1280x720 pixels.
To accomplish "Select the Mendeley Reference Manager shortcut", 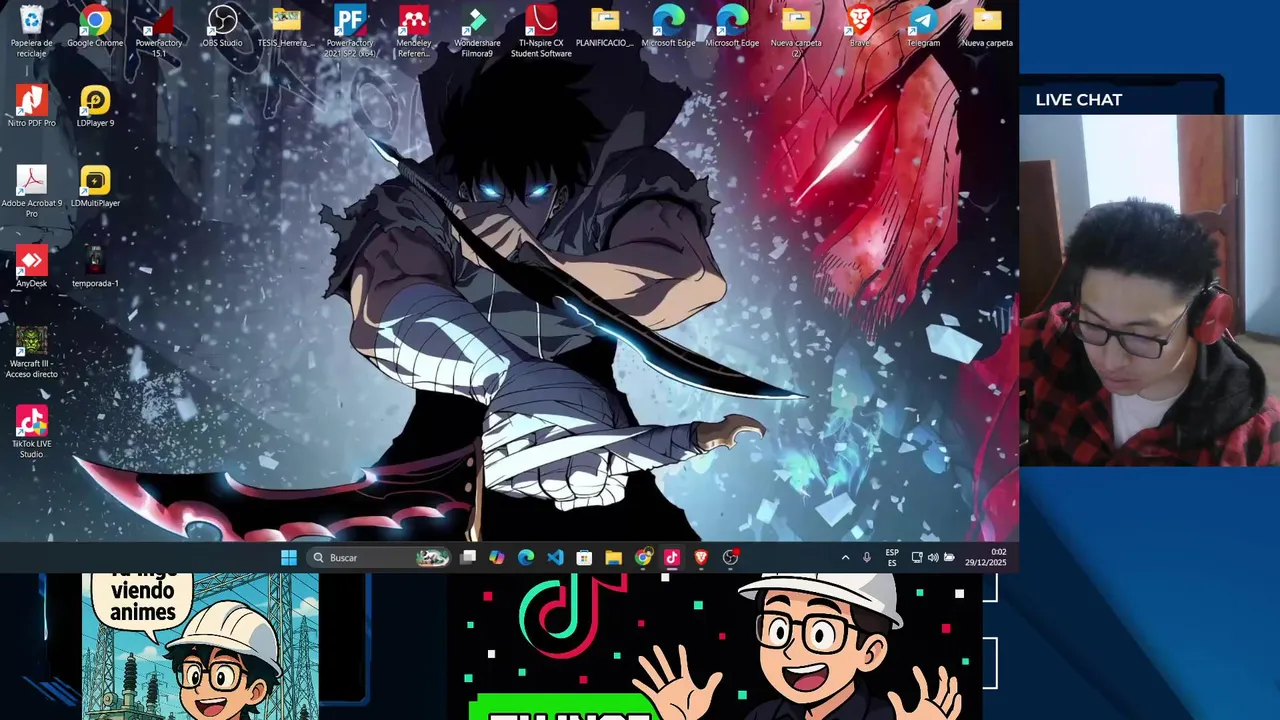I will point(413,30).
